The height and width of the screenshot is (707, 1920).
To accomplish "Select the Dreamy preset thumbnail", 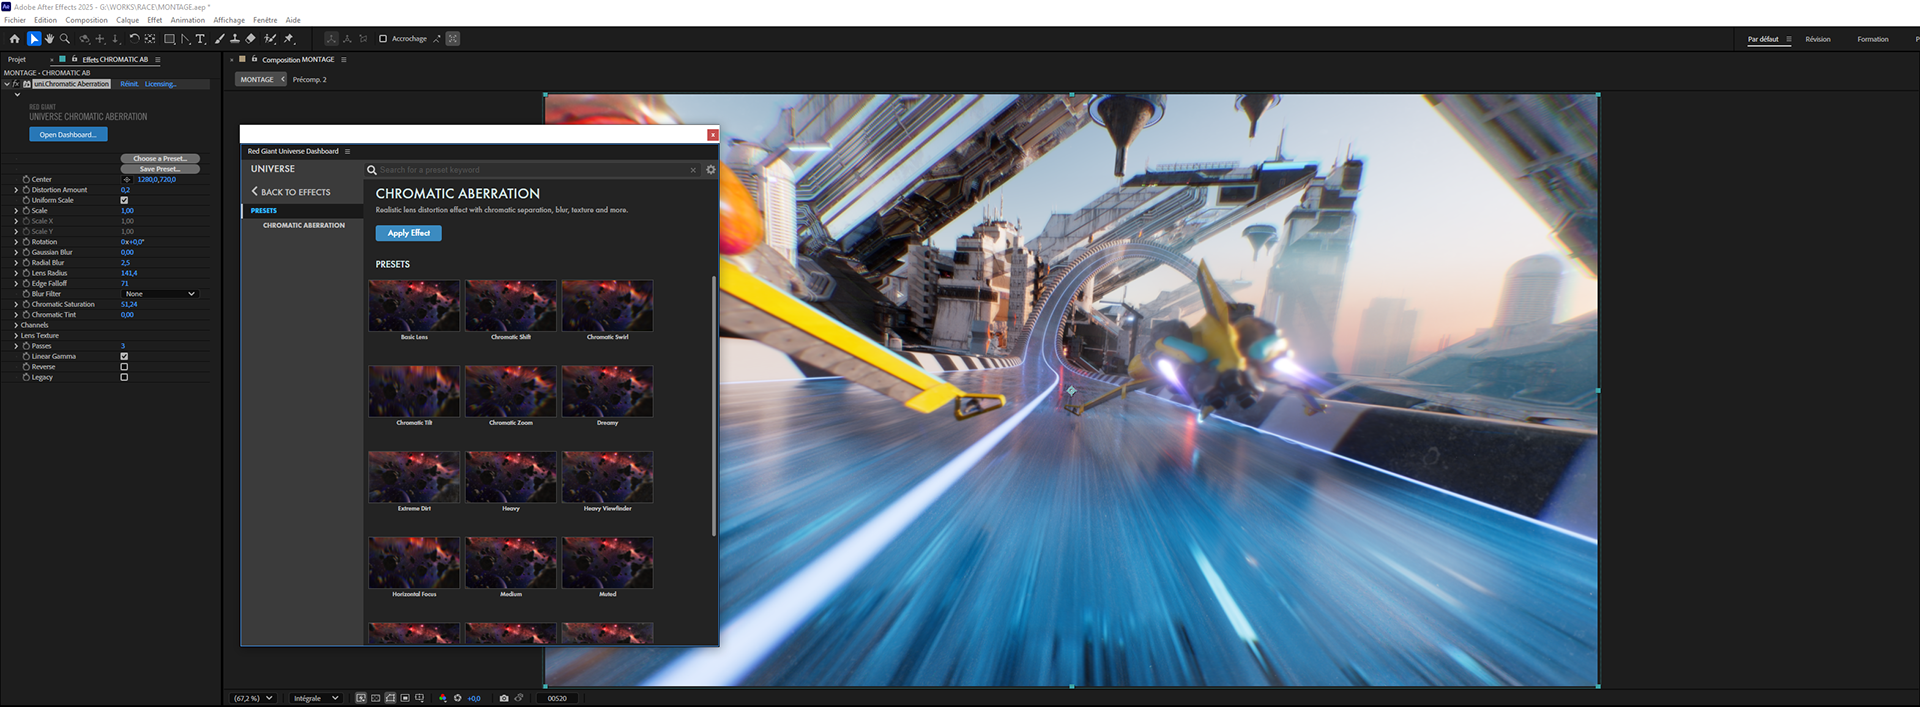I will pyautogui.click(x=607, y=391).
